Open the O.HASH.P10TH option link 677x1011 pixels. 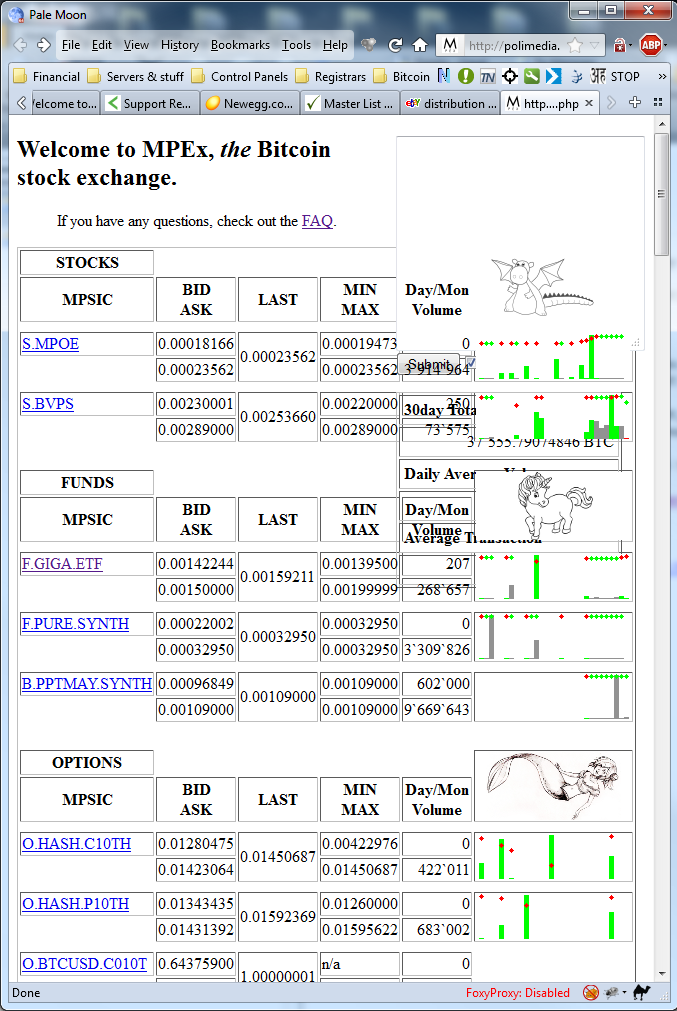pyautogui.click(x=75, y=903)
